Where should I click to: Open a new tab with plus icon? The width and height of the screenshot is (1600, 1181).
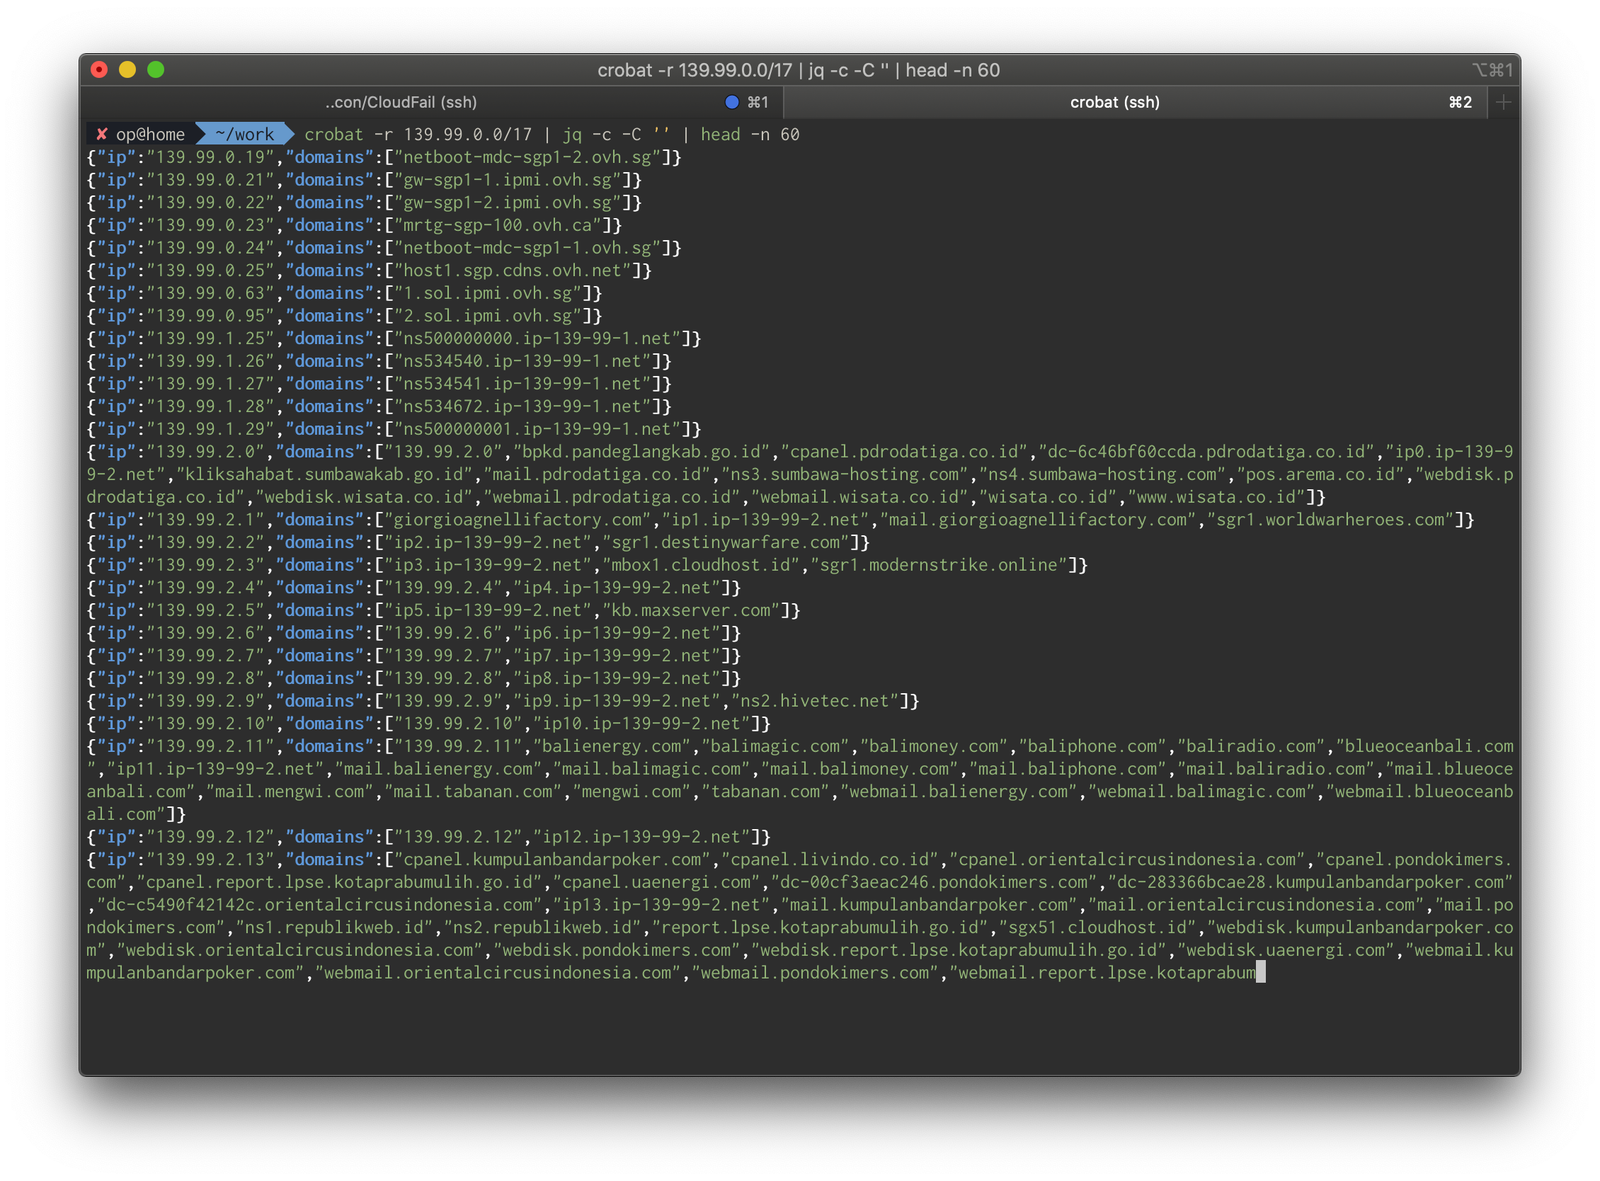pos(1503,102)
